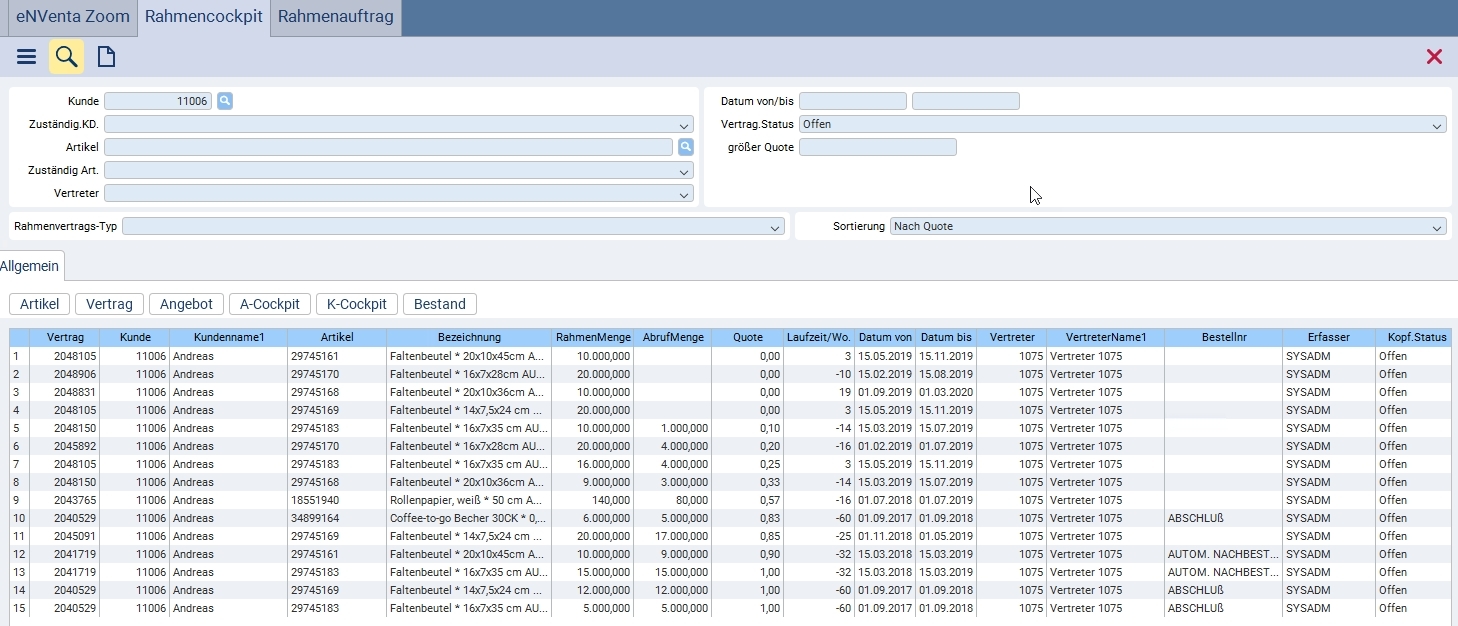Open article lookup icon next to Artikel
This screenshot has width=1458, height=626.
pyautogui.click(x=685, y=147)
